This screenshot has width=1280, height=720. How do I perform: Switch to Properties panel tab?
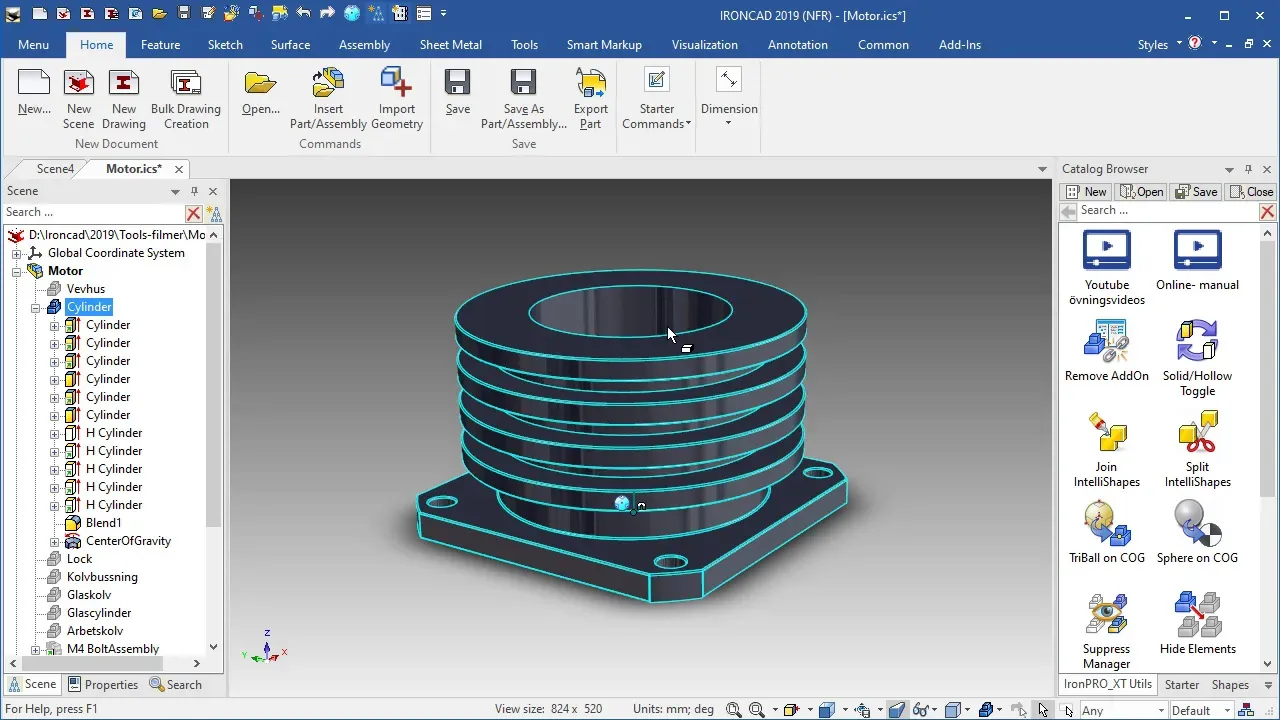click(103, 685)
